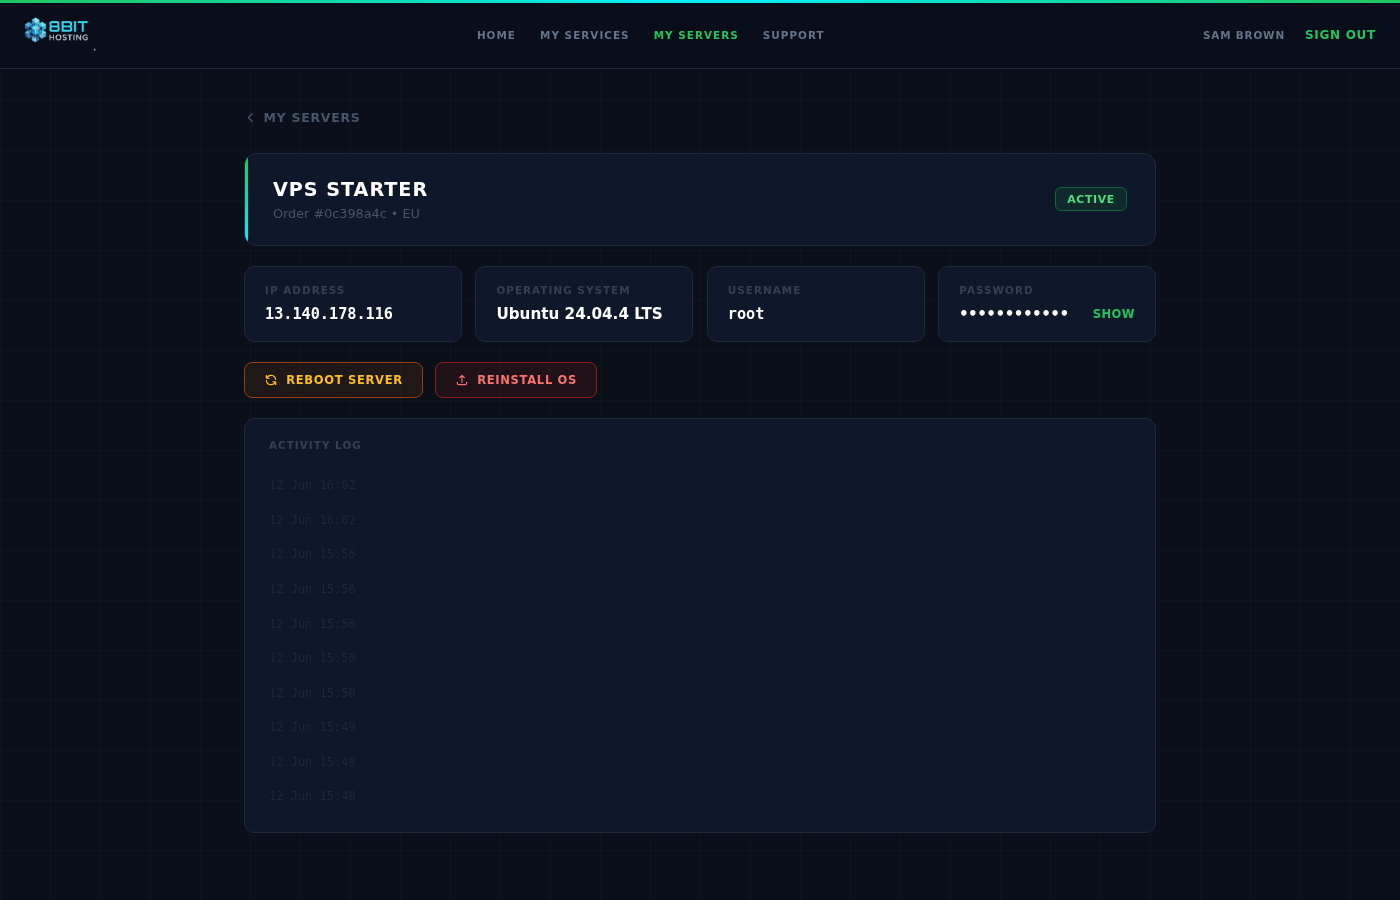Click the root username value
This screenshot has height=900, width=1400.
point(746,314)
